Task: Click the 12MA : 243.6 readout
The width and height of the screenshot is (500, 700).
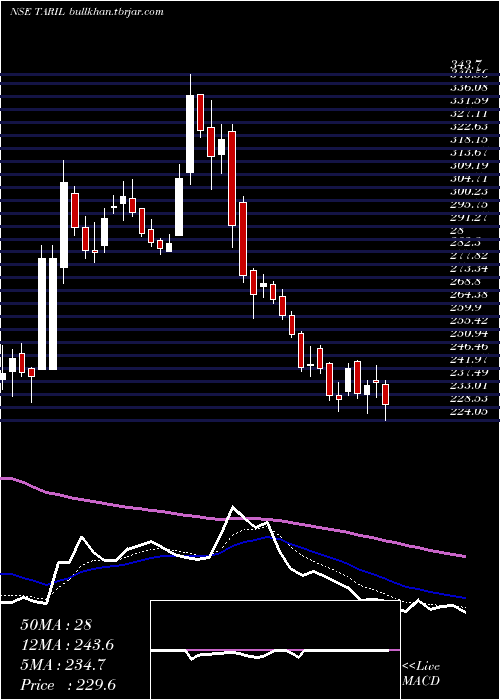Action: (x=67, y=645)
